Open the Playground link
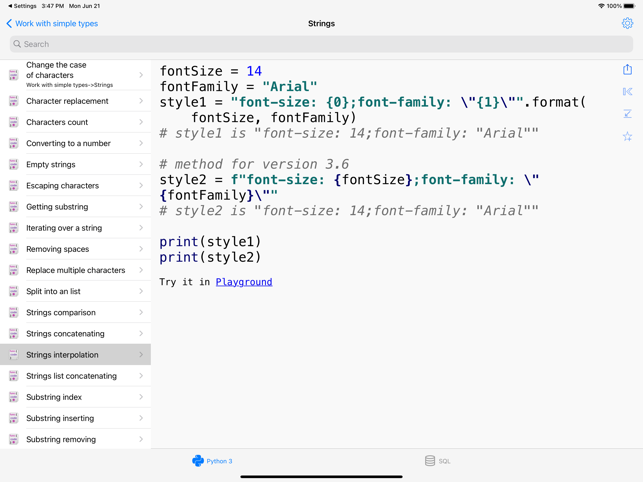The width and height of the screenshot is (643, 482). pos(244,282)
